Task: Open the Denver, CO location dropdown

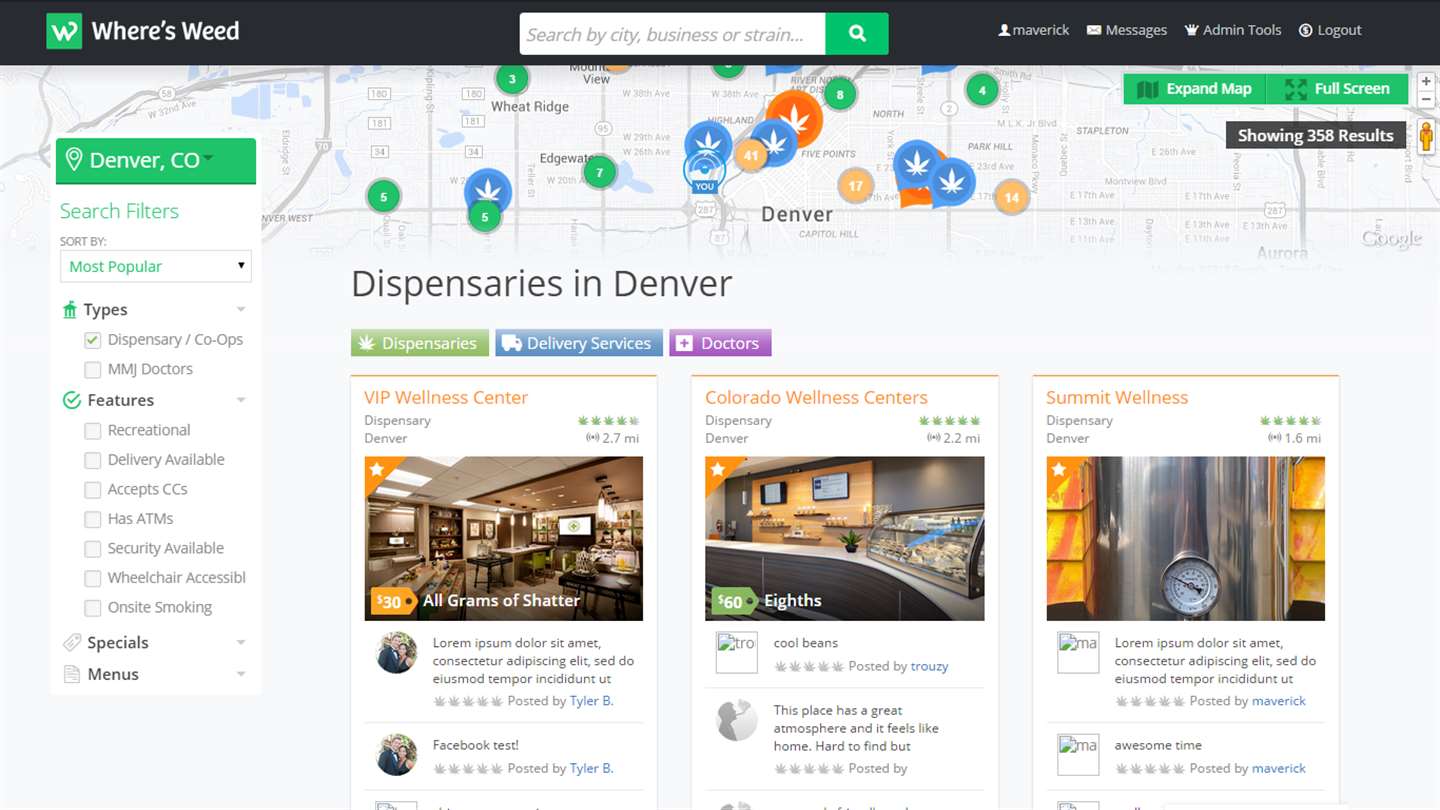Action: [x=156, y=160]
